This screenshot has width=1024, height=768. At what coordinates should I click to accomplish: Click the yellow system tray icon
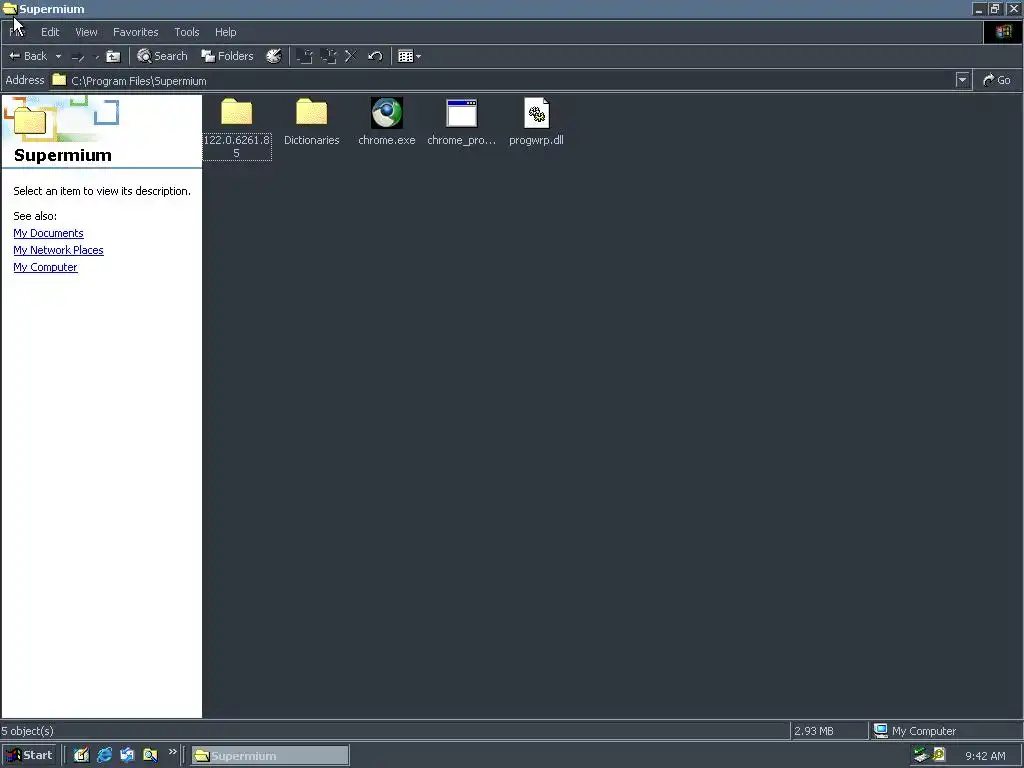[x=939, y=755]
